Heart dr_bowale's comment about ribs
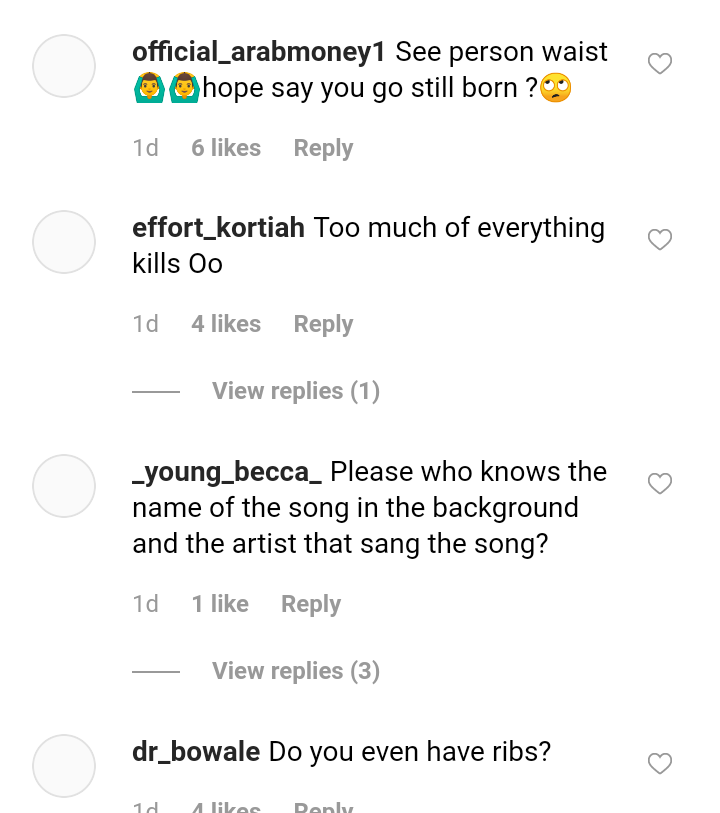Viewport: 720px width, 813px height. click(x=659, y=764)
